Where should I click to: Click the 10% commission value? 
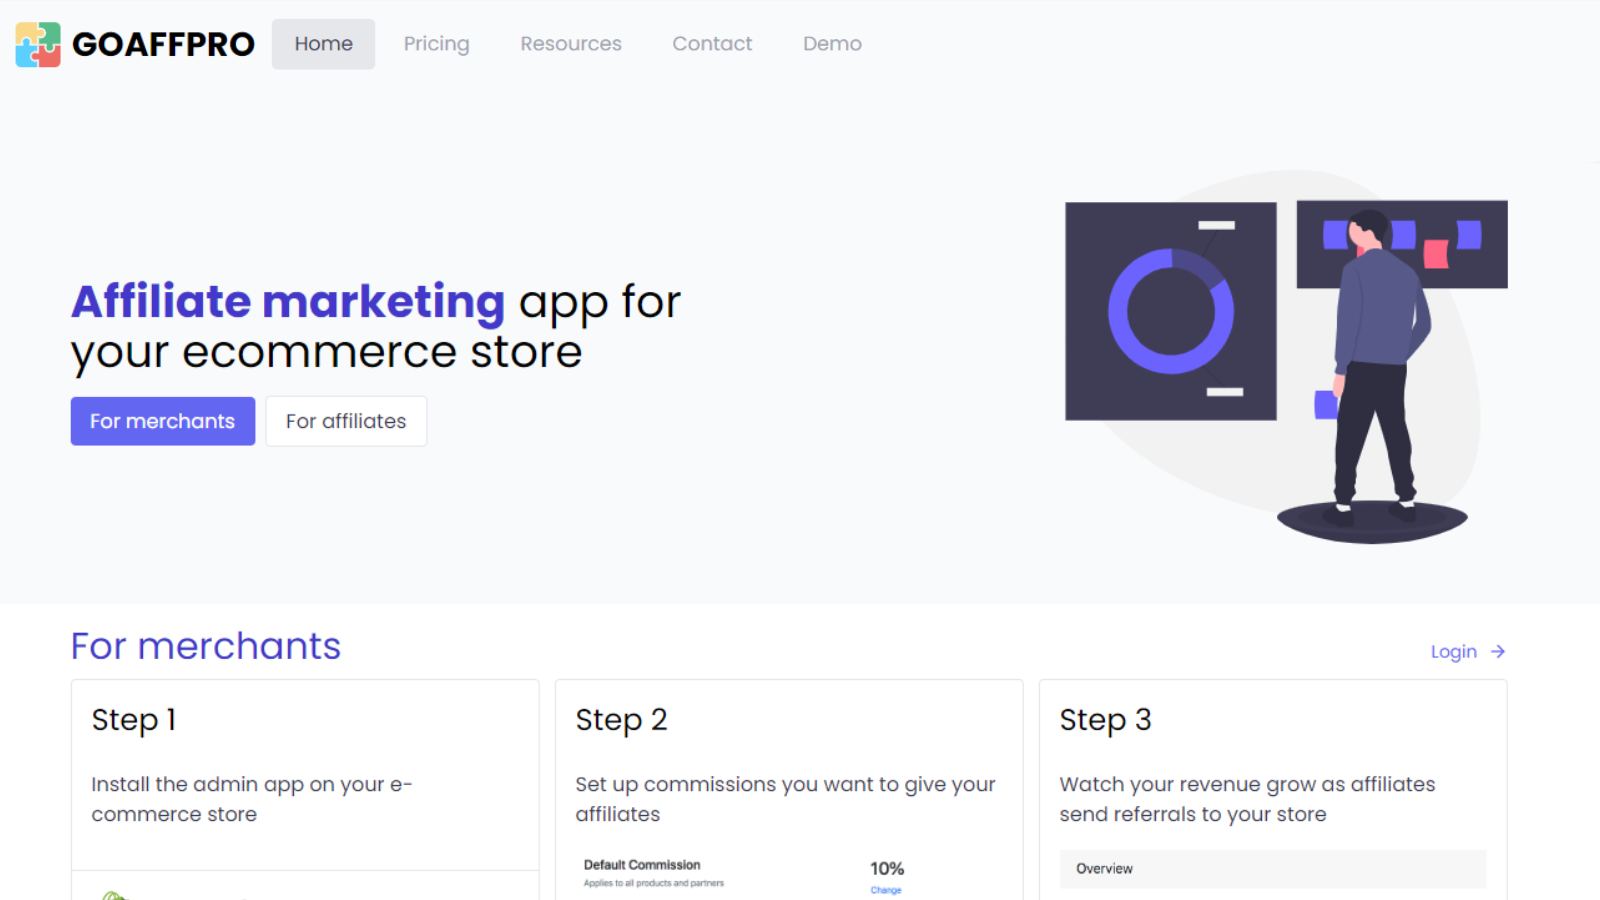pos(887,868)
